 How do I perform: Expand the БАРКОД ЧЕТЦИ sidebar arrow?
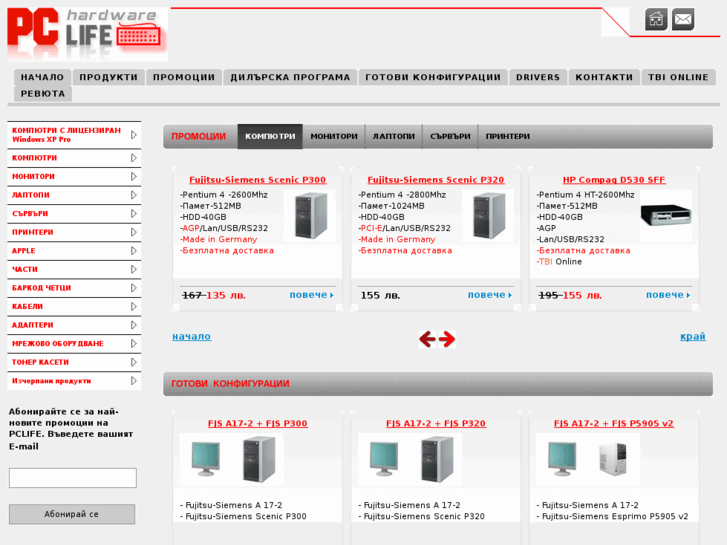(x=134, y=288)
